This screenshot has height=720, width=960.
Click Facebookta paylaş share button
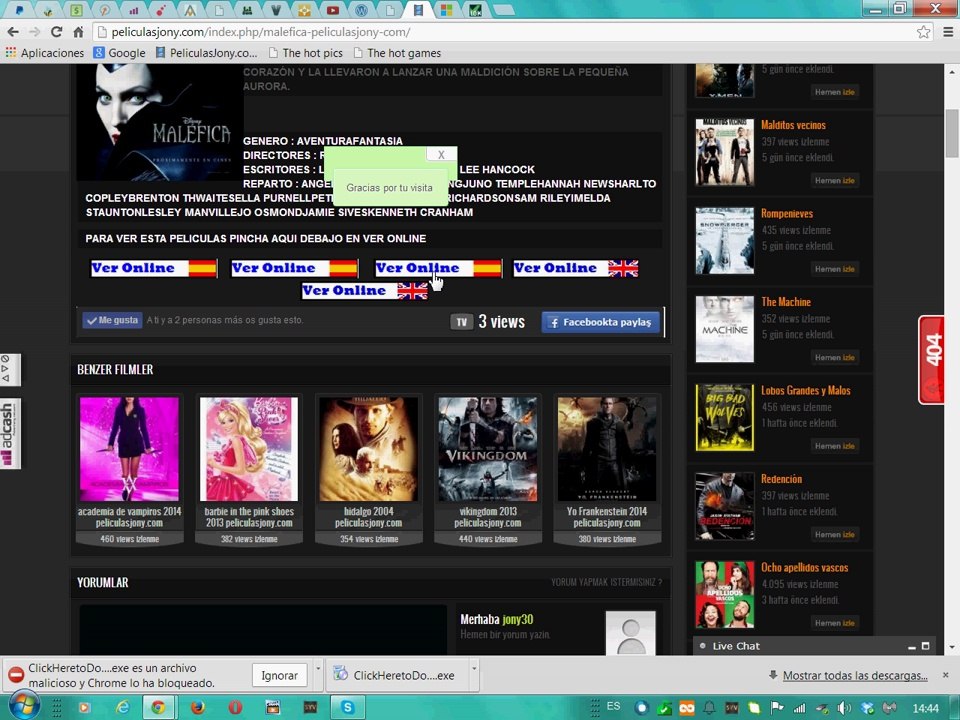[x=601, y=322]
